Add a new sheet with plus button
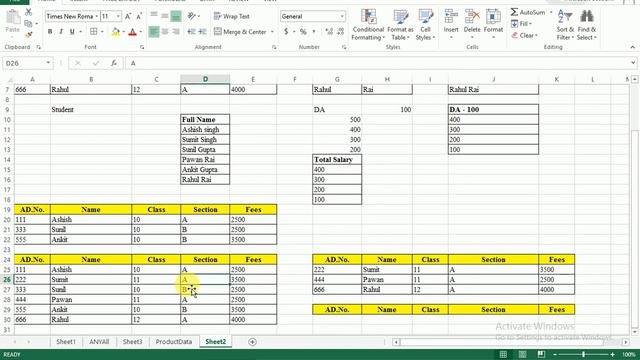 [252, 342]
